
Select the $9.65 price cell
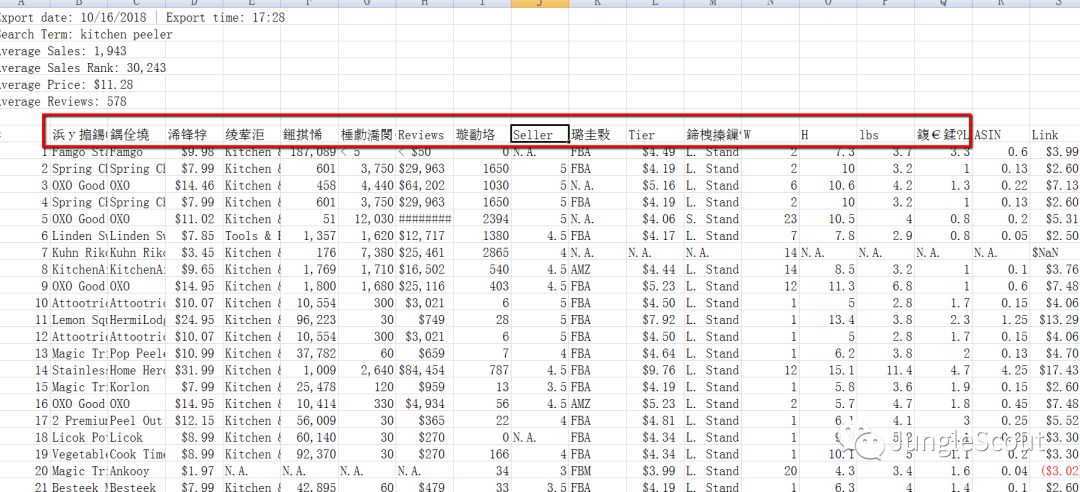(x=194, y=269)
